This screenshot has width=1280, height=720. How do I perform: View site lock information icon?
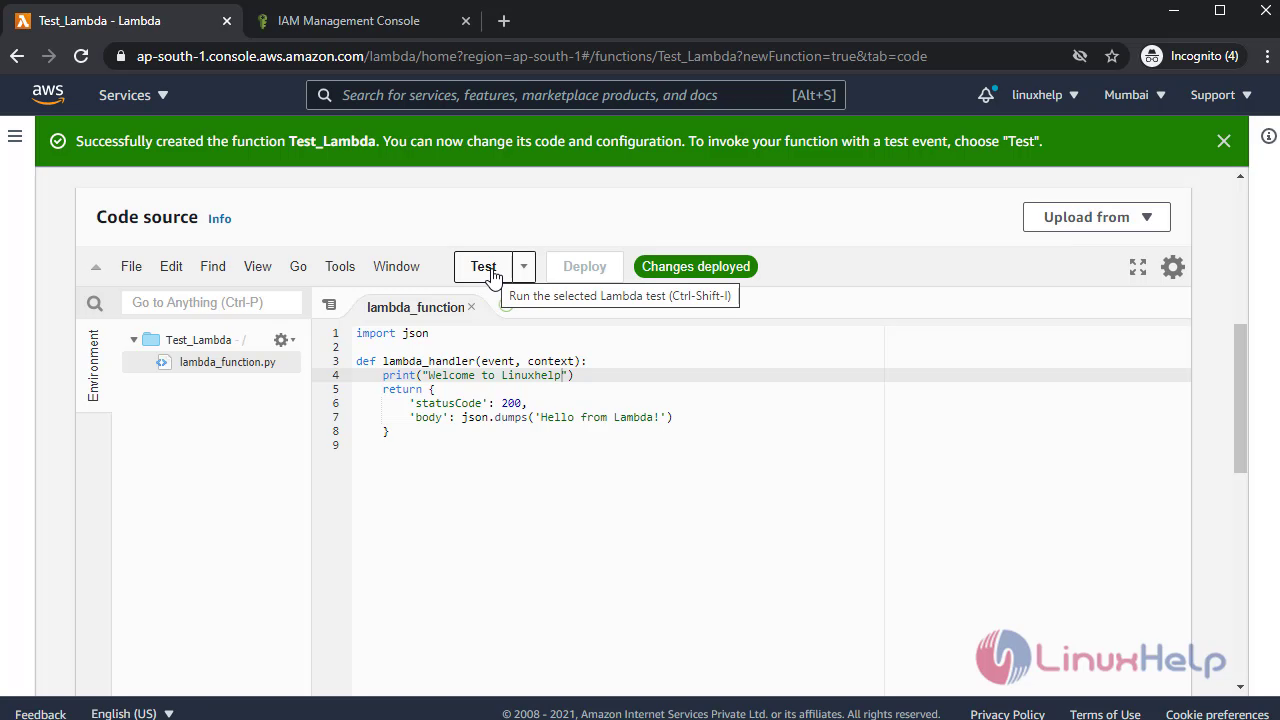pyautogui.click(x=122, y=56)
